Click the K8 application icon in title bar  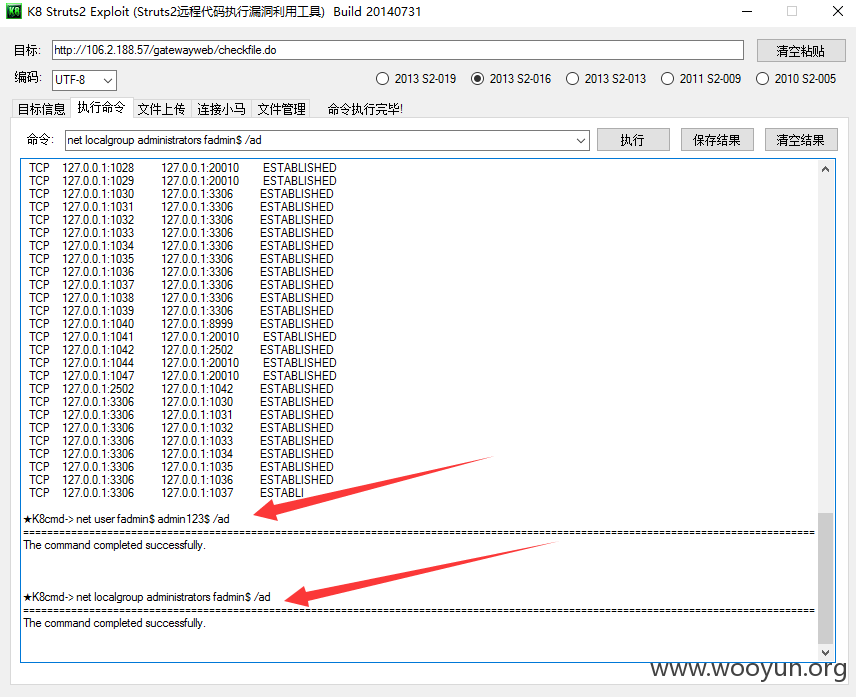coord(14,11)
